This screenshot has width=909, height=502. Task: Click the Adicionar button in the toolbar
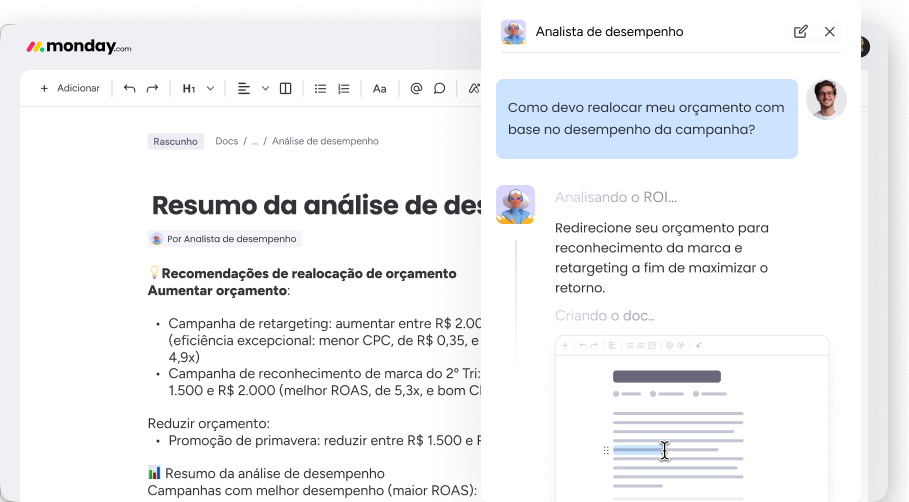(x=70, y=88)
